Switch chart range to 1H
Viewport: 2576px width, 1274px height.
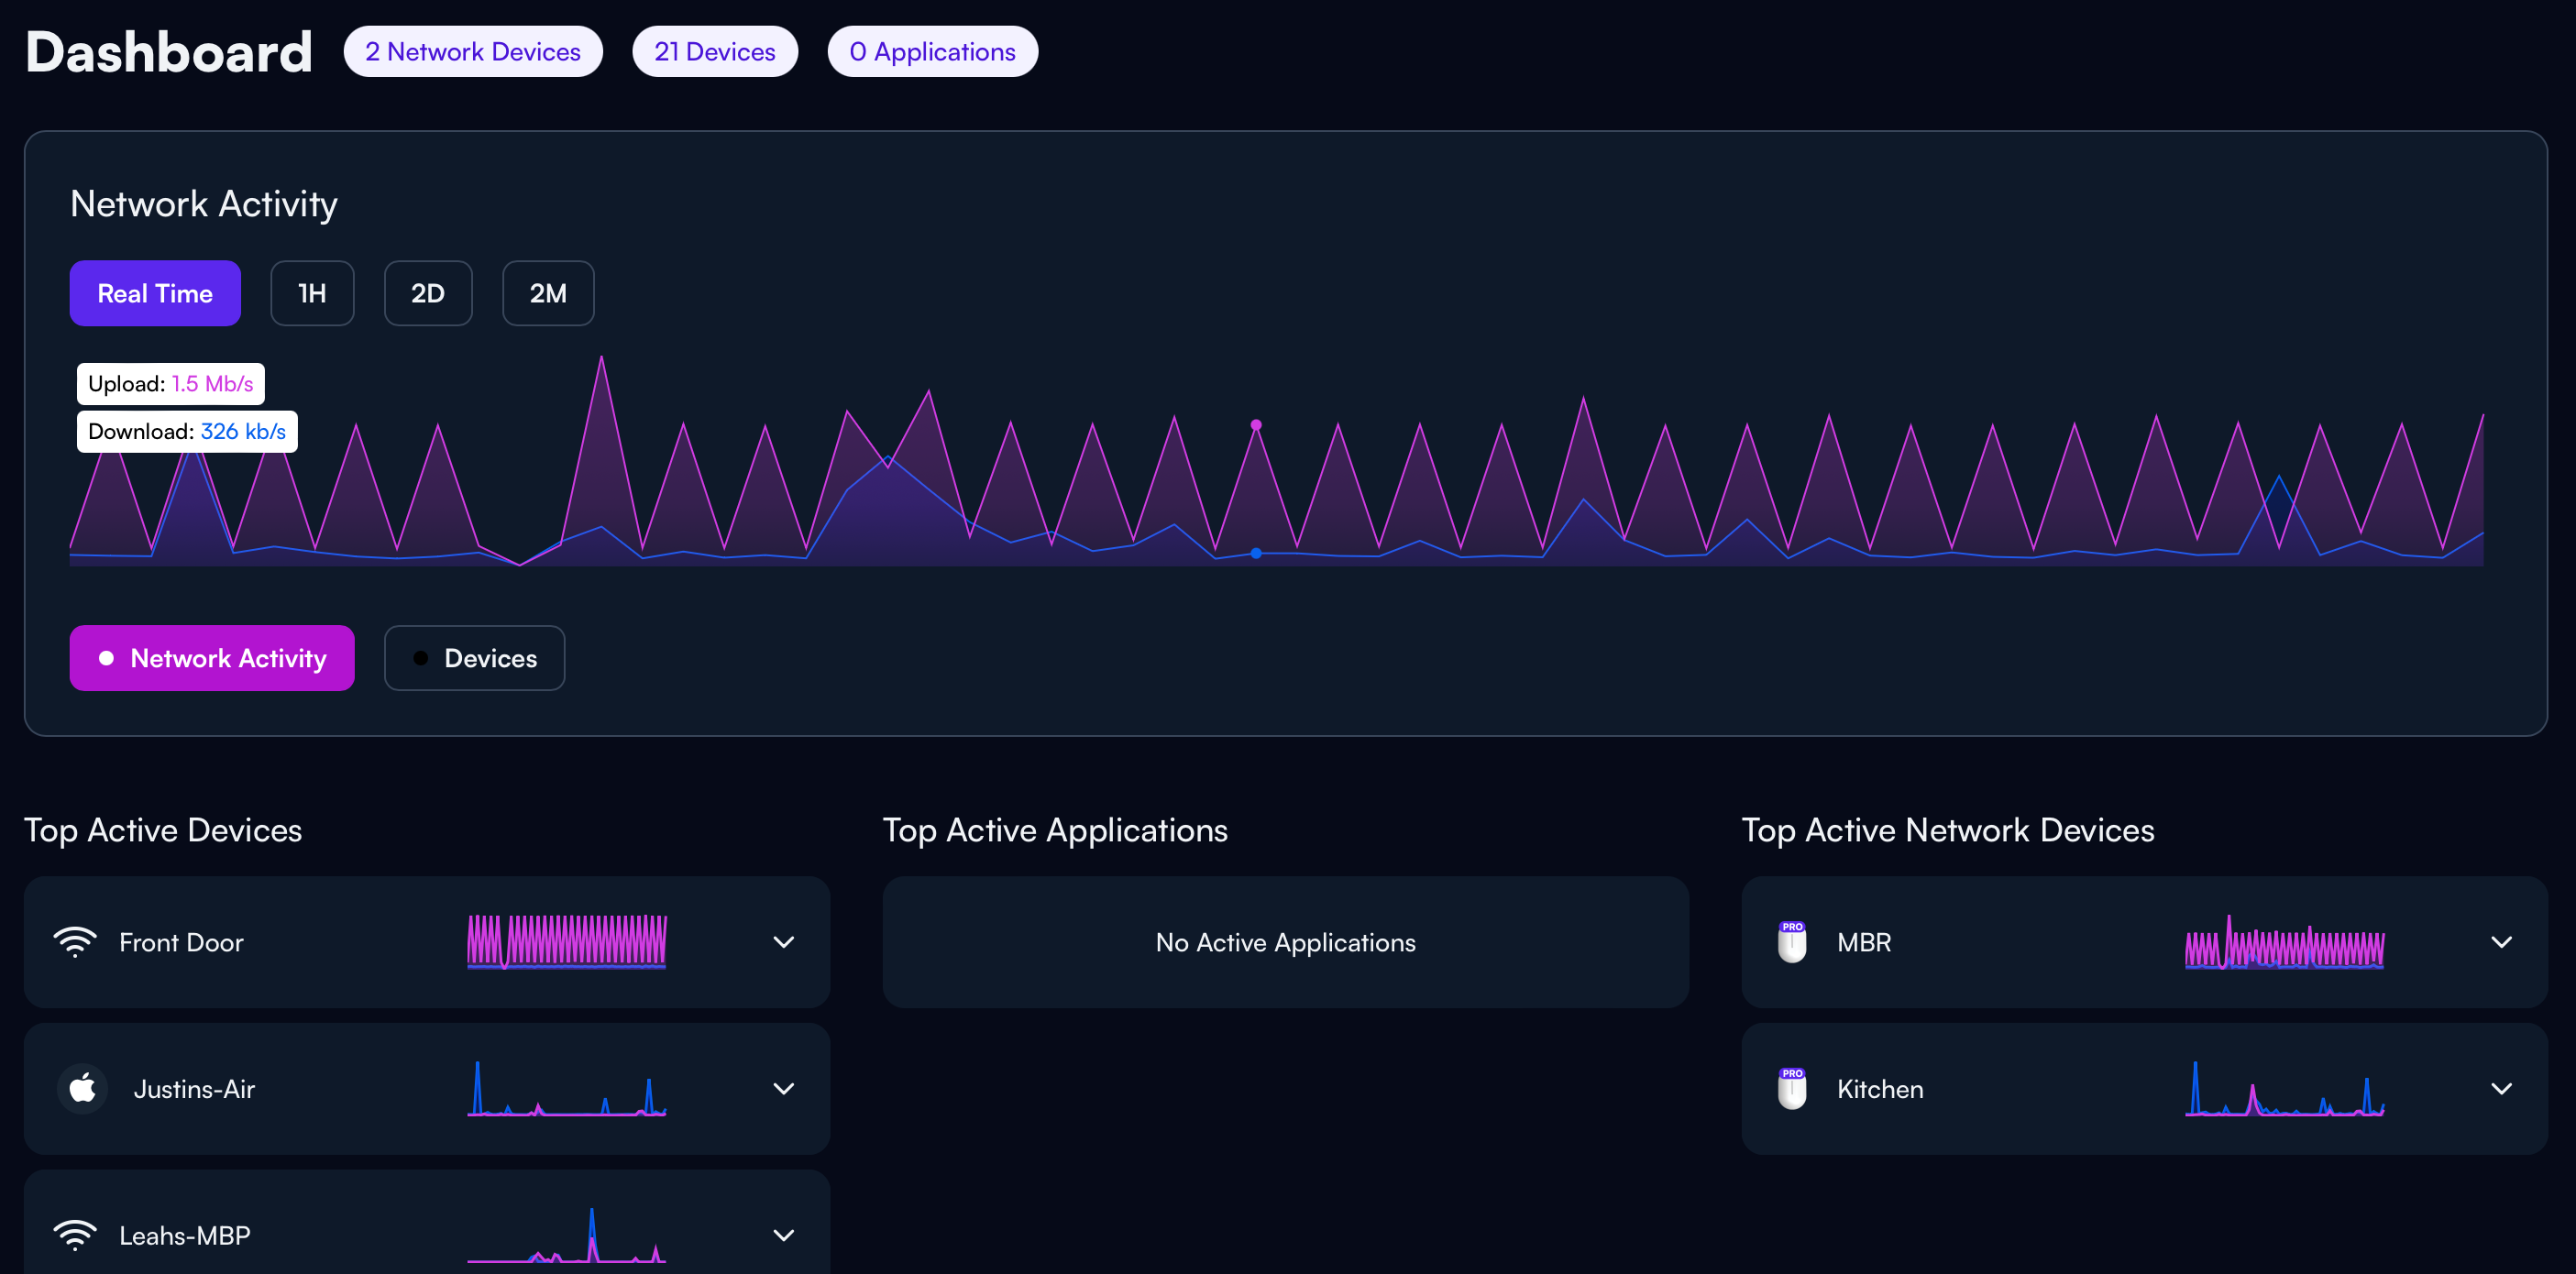[x=312, y=293]
